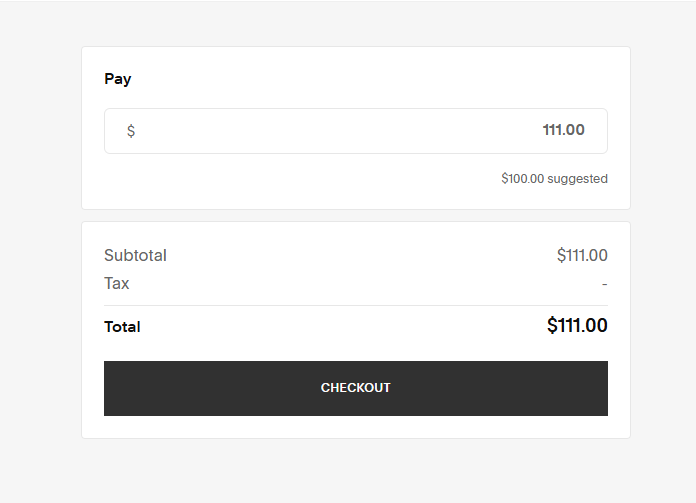
Task: Click the dollar sign currency symbol
Action: point(131,131)
